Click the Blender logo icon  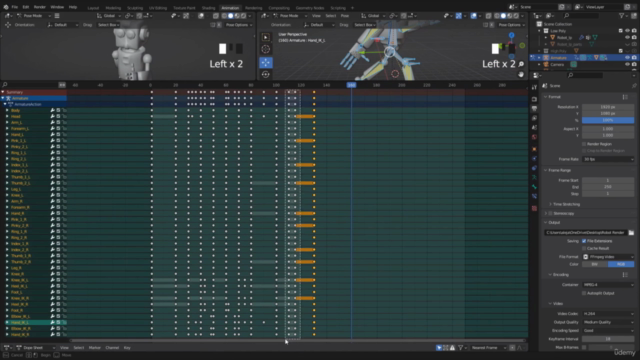coord(6,7)
